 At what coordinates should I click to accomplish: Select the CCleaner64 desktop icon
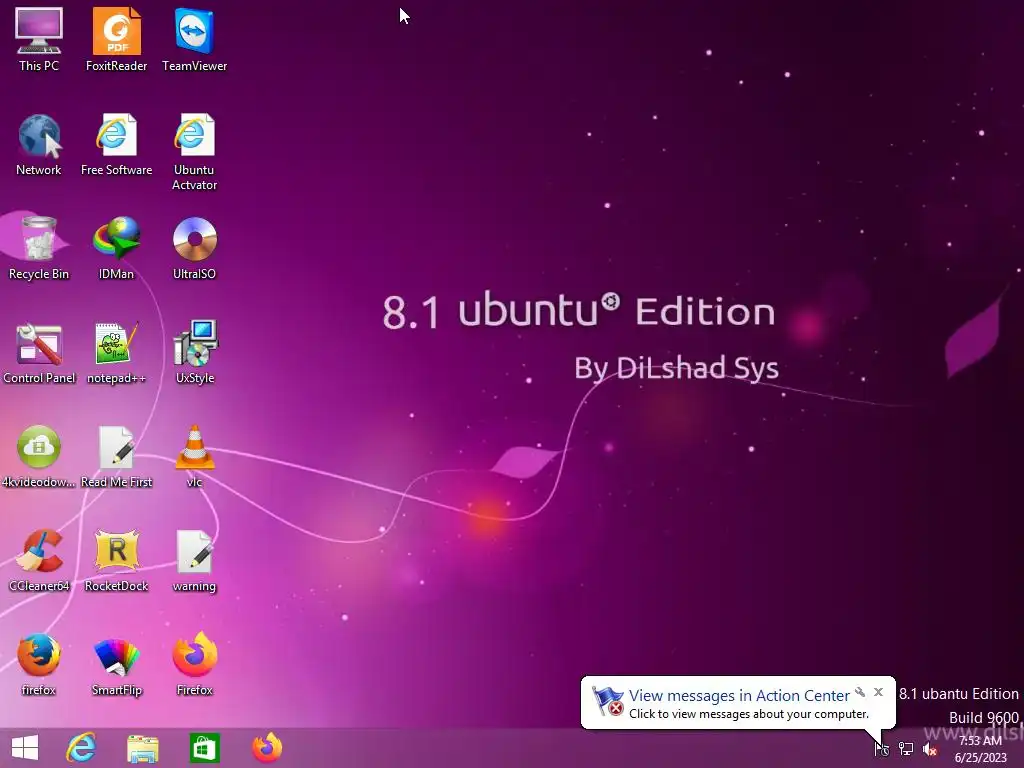pyautogui.click(x=39, y=560)
